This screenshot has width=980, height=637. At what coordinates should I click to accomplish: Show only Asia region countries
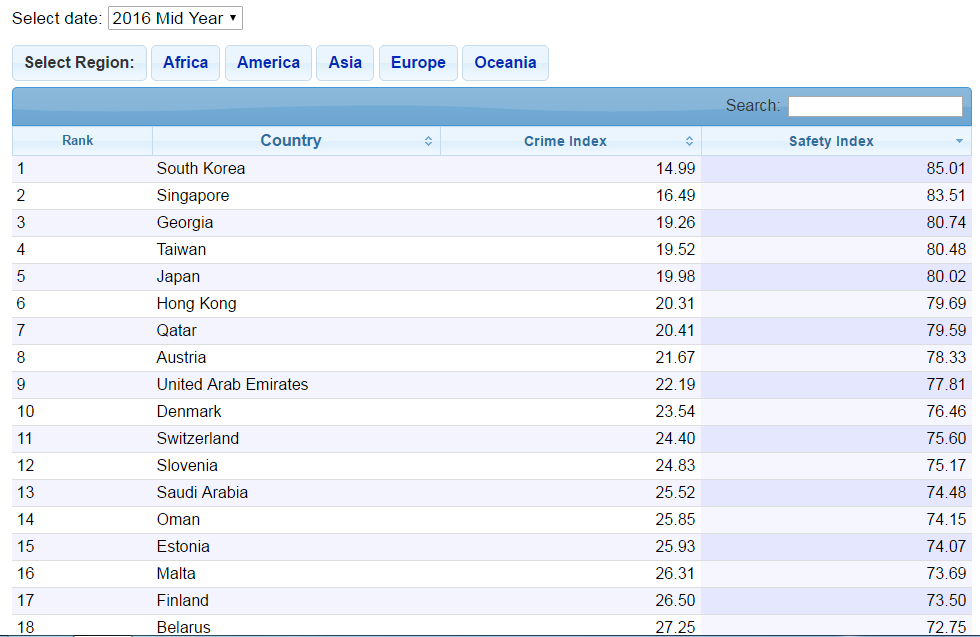click(x=345, y=63)
